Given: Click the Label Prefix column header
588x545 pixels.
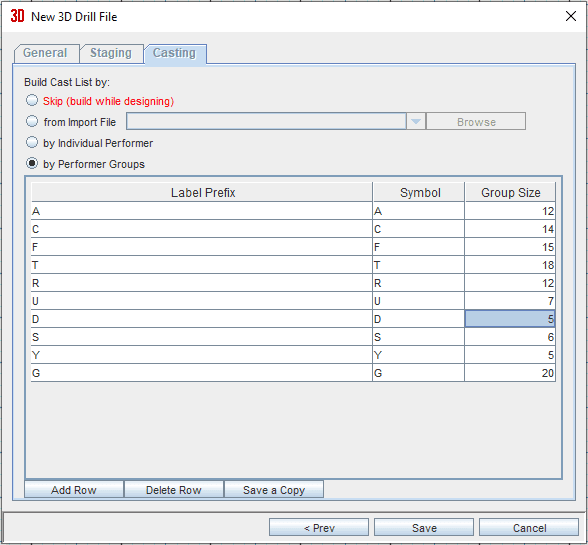Looking at the screenshot, I should coord(202,192).
